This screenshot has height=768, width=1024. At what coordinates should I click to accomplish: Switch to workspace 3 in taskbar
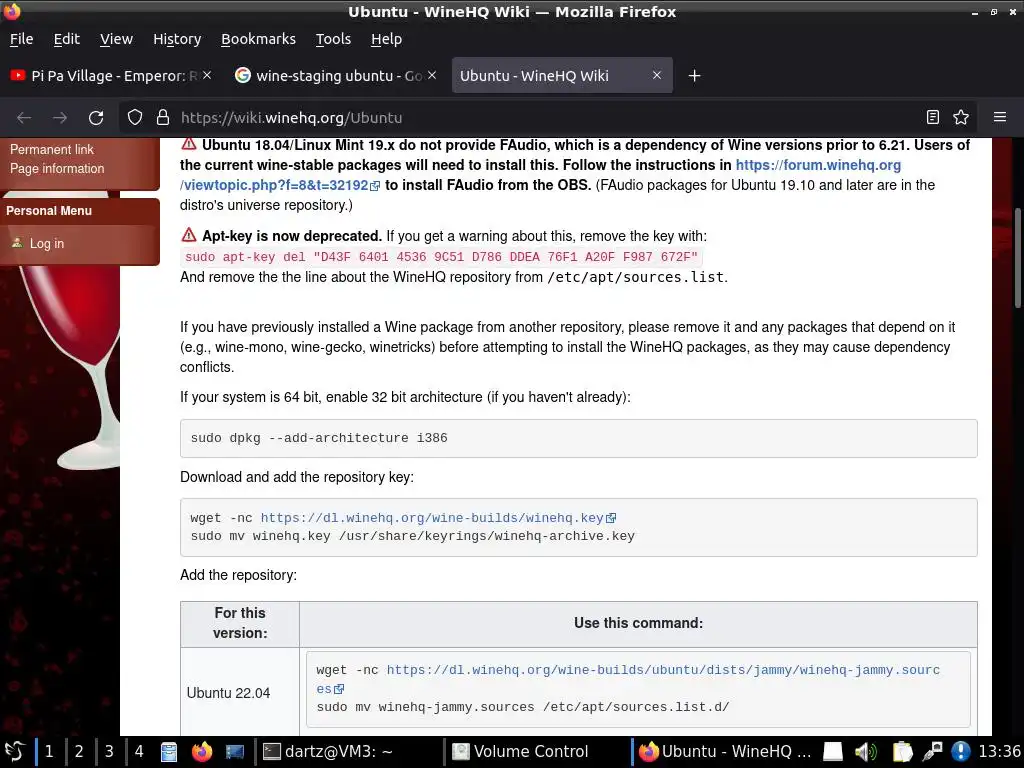(109, 752)
